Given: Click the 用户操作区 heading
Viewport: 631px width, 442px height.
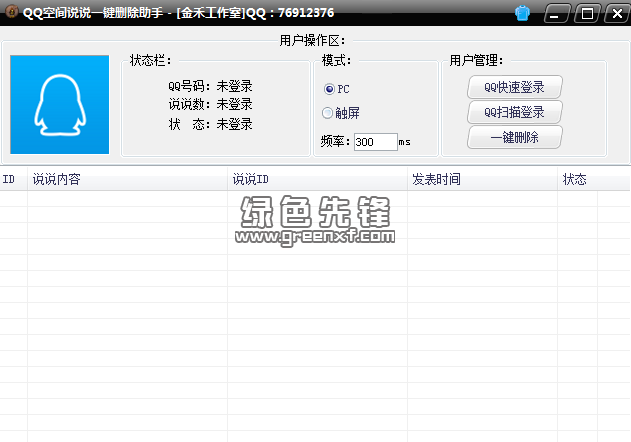Looking at the screenshot, I should [312, 40].
